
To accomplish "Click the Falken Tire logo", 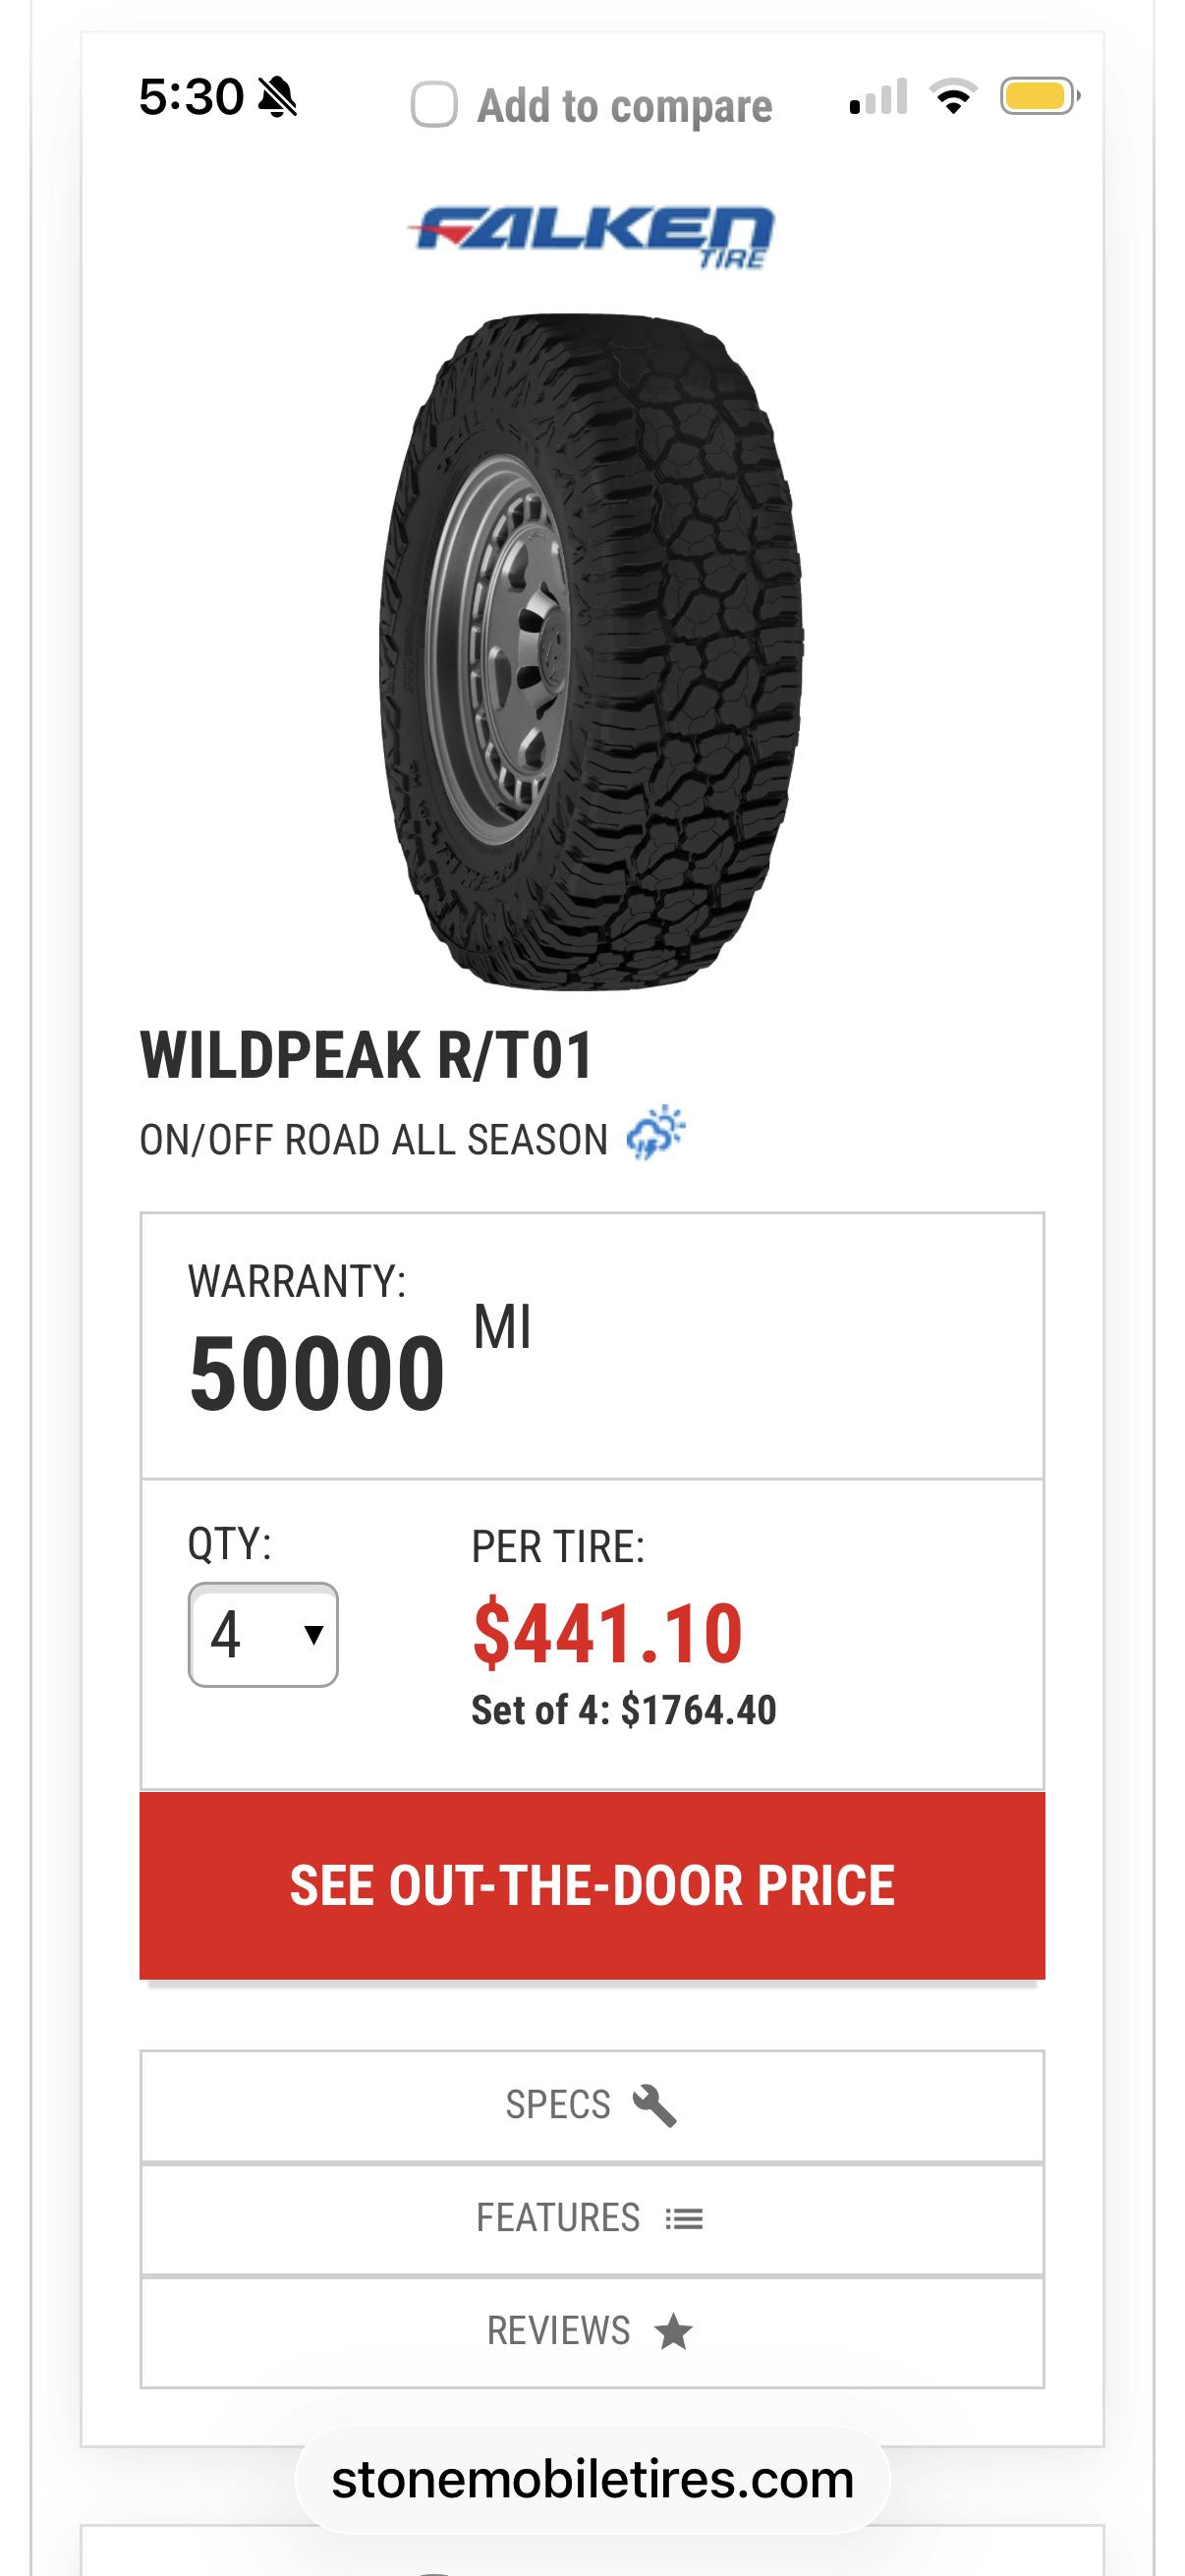I will click(x=591, y=237).
